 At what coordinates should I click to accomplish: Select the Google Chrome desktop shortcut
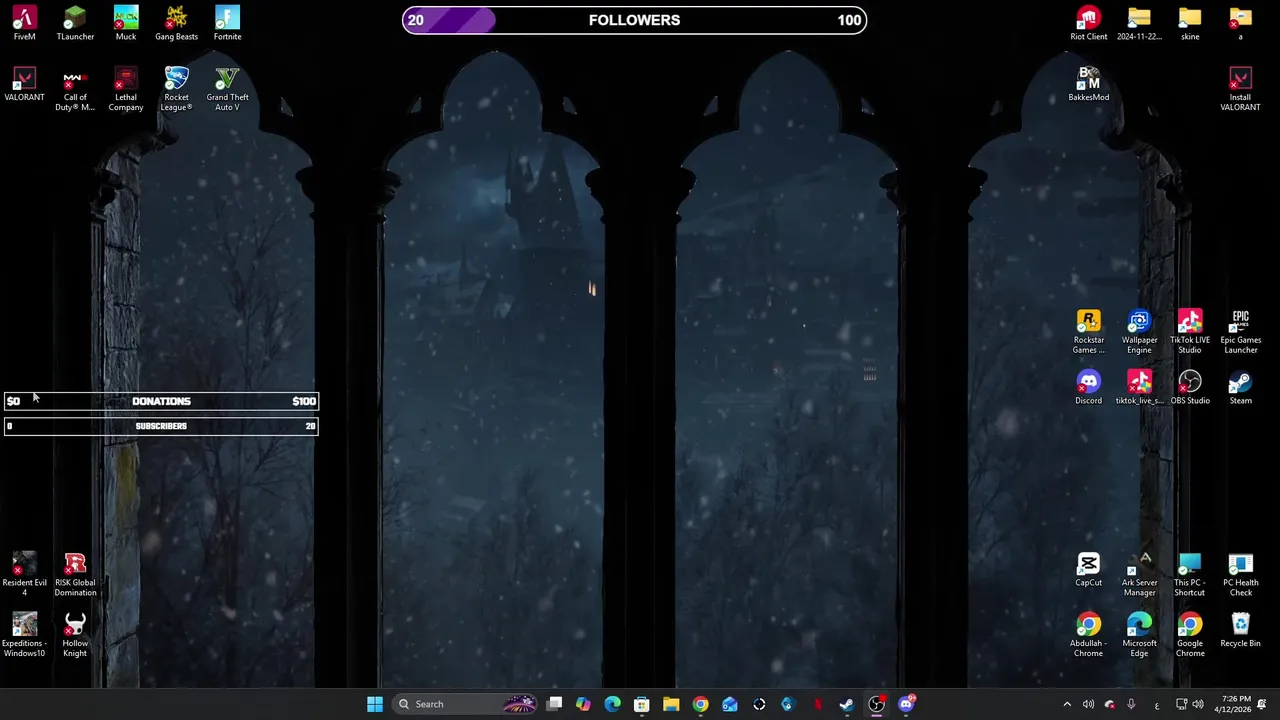1190,636
